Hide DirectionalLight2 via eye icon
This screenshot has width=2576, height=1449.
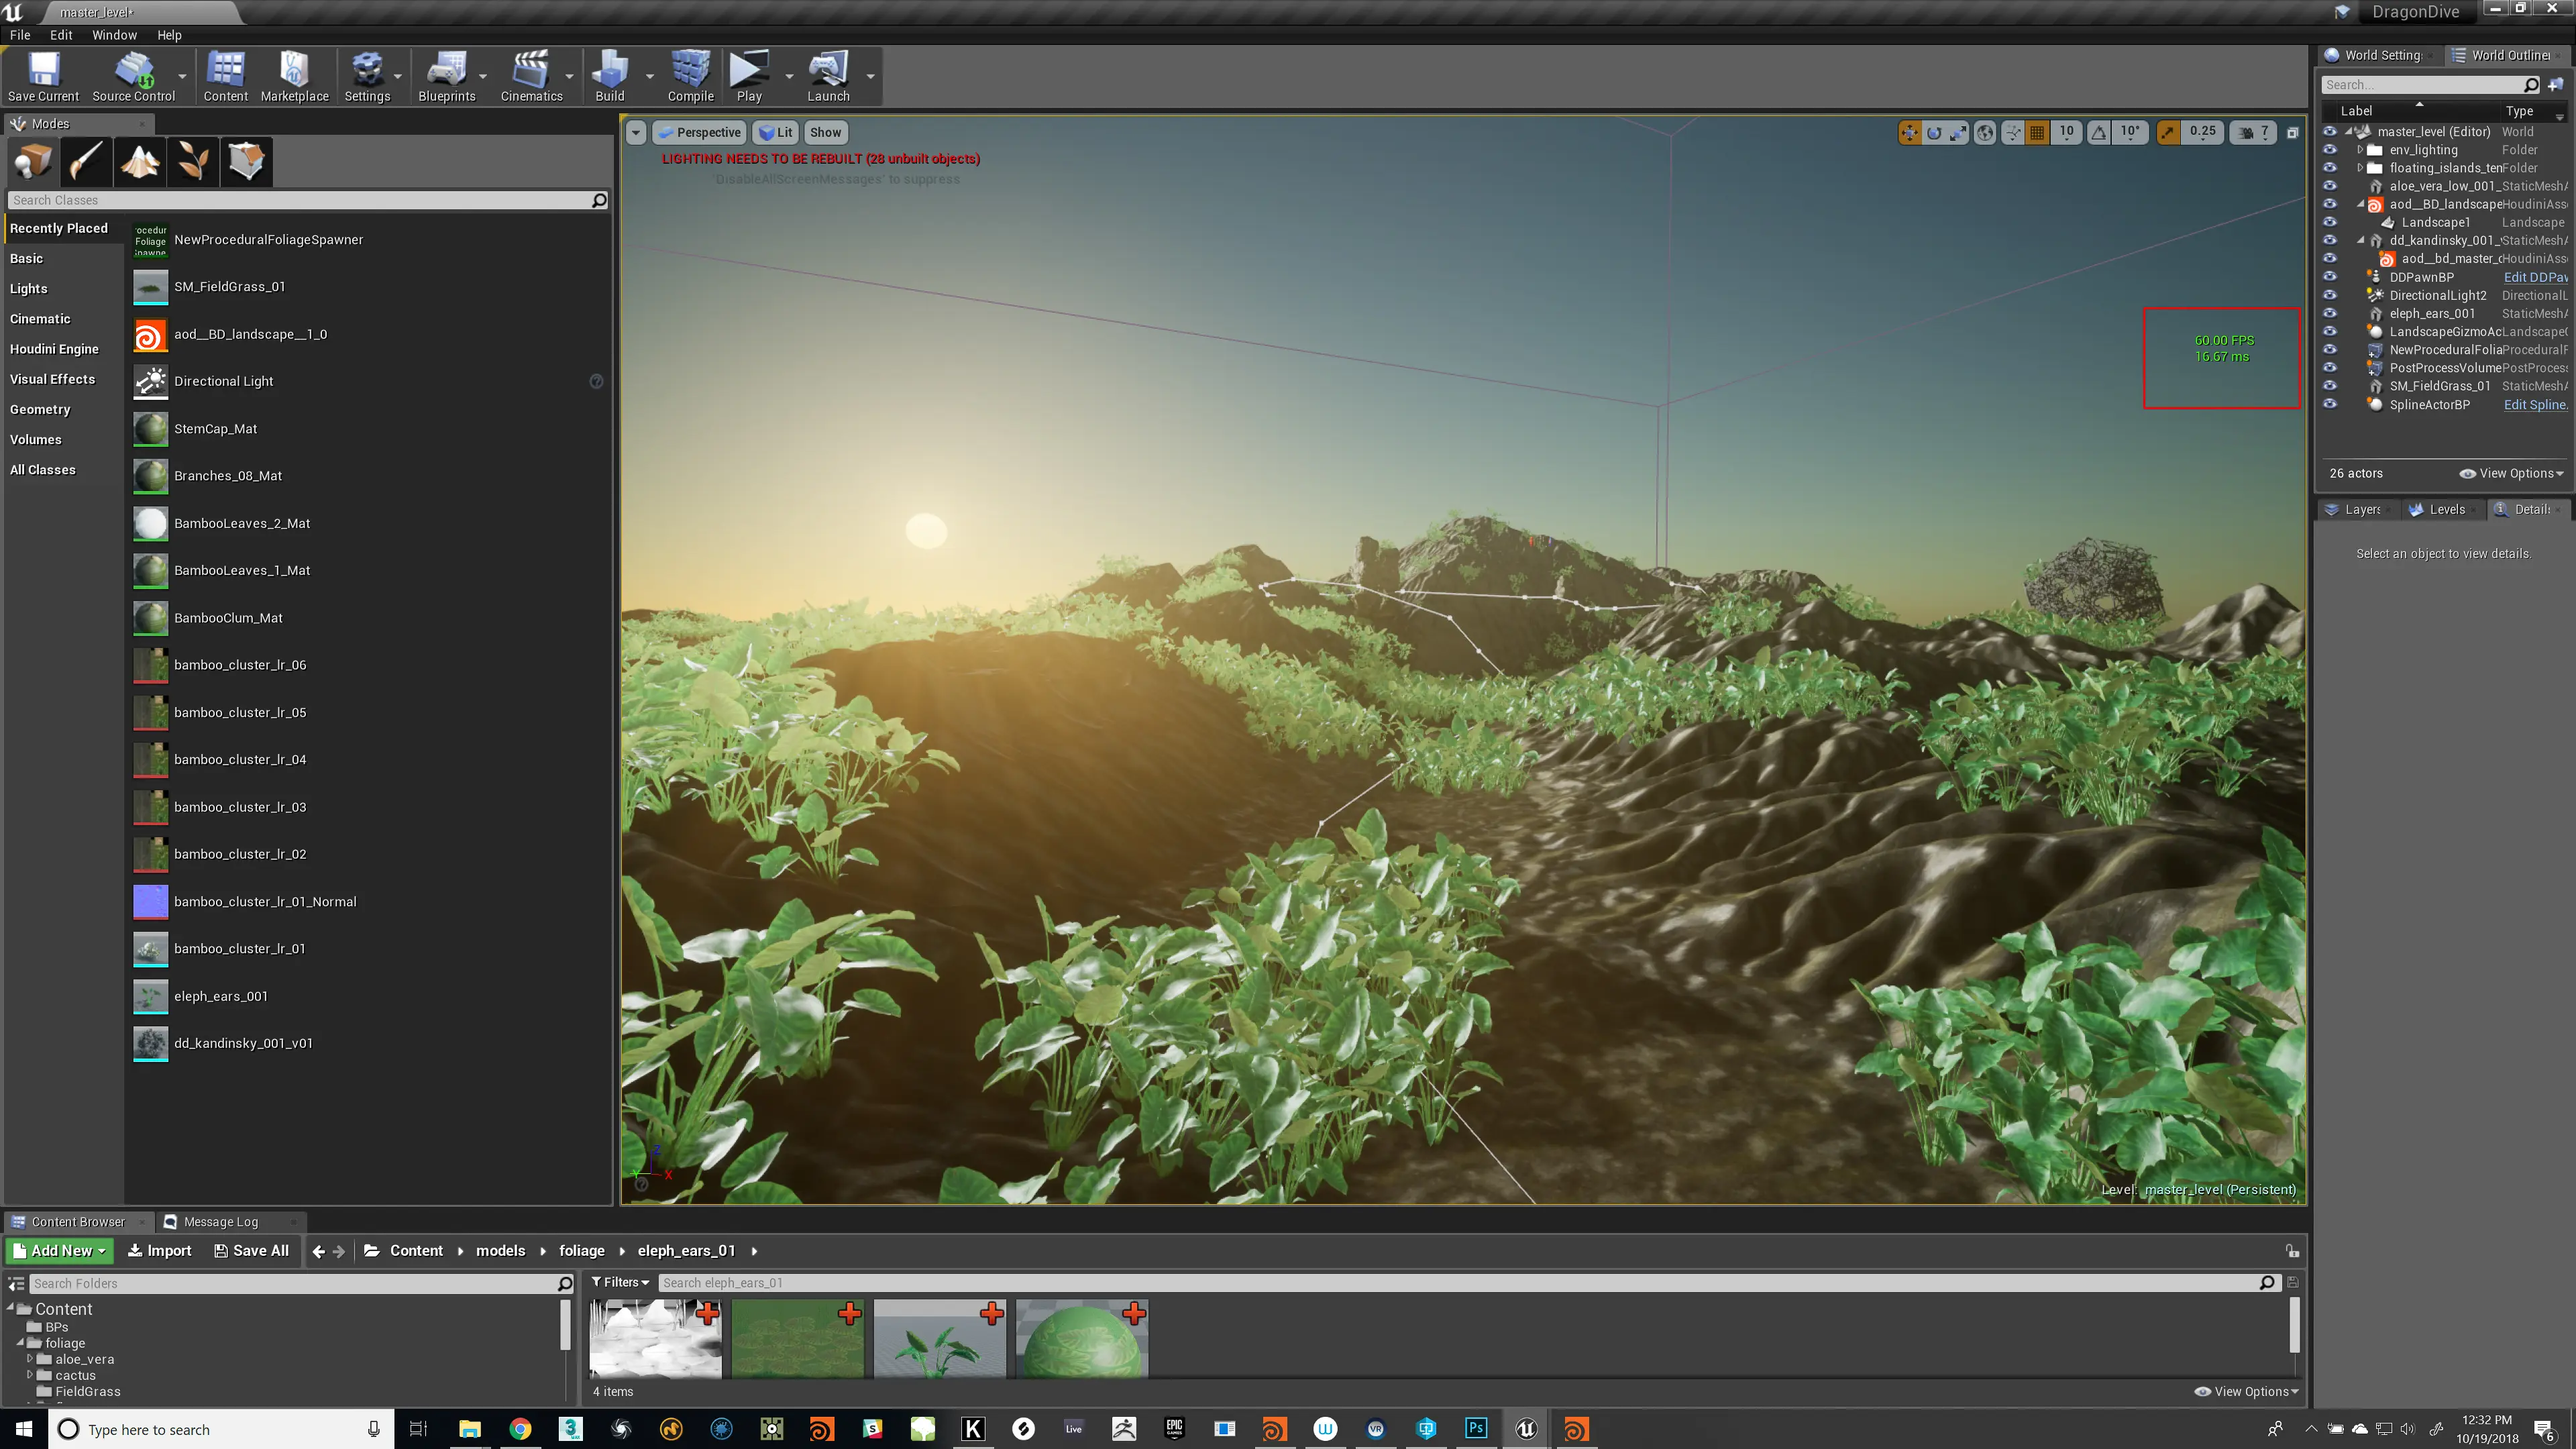click(2329, 295)
